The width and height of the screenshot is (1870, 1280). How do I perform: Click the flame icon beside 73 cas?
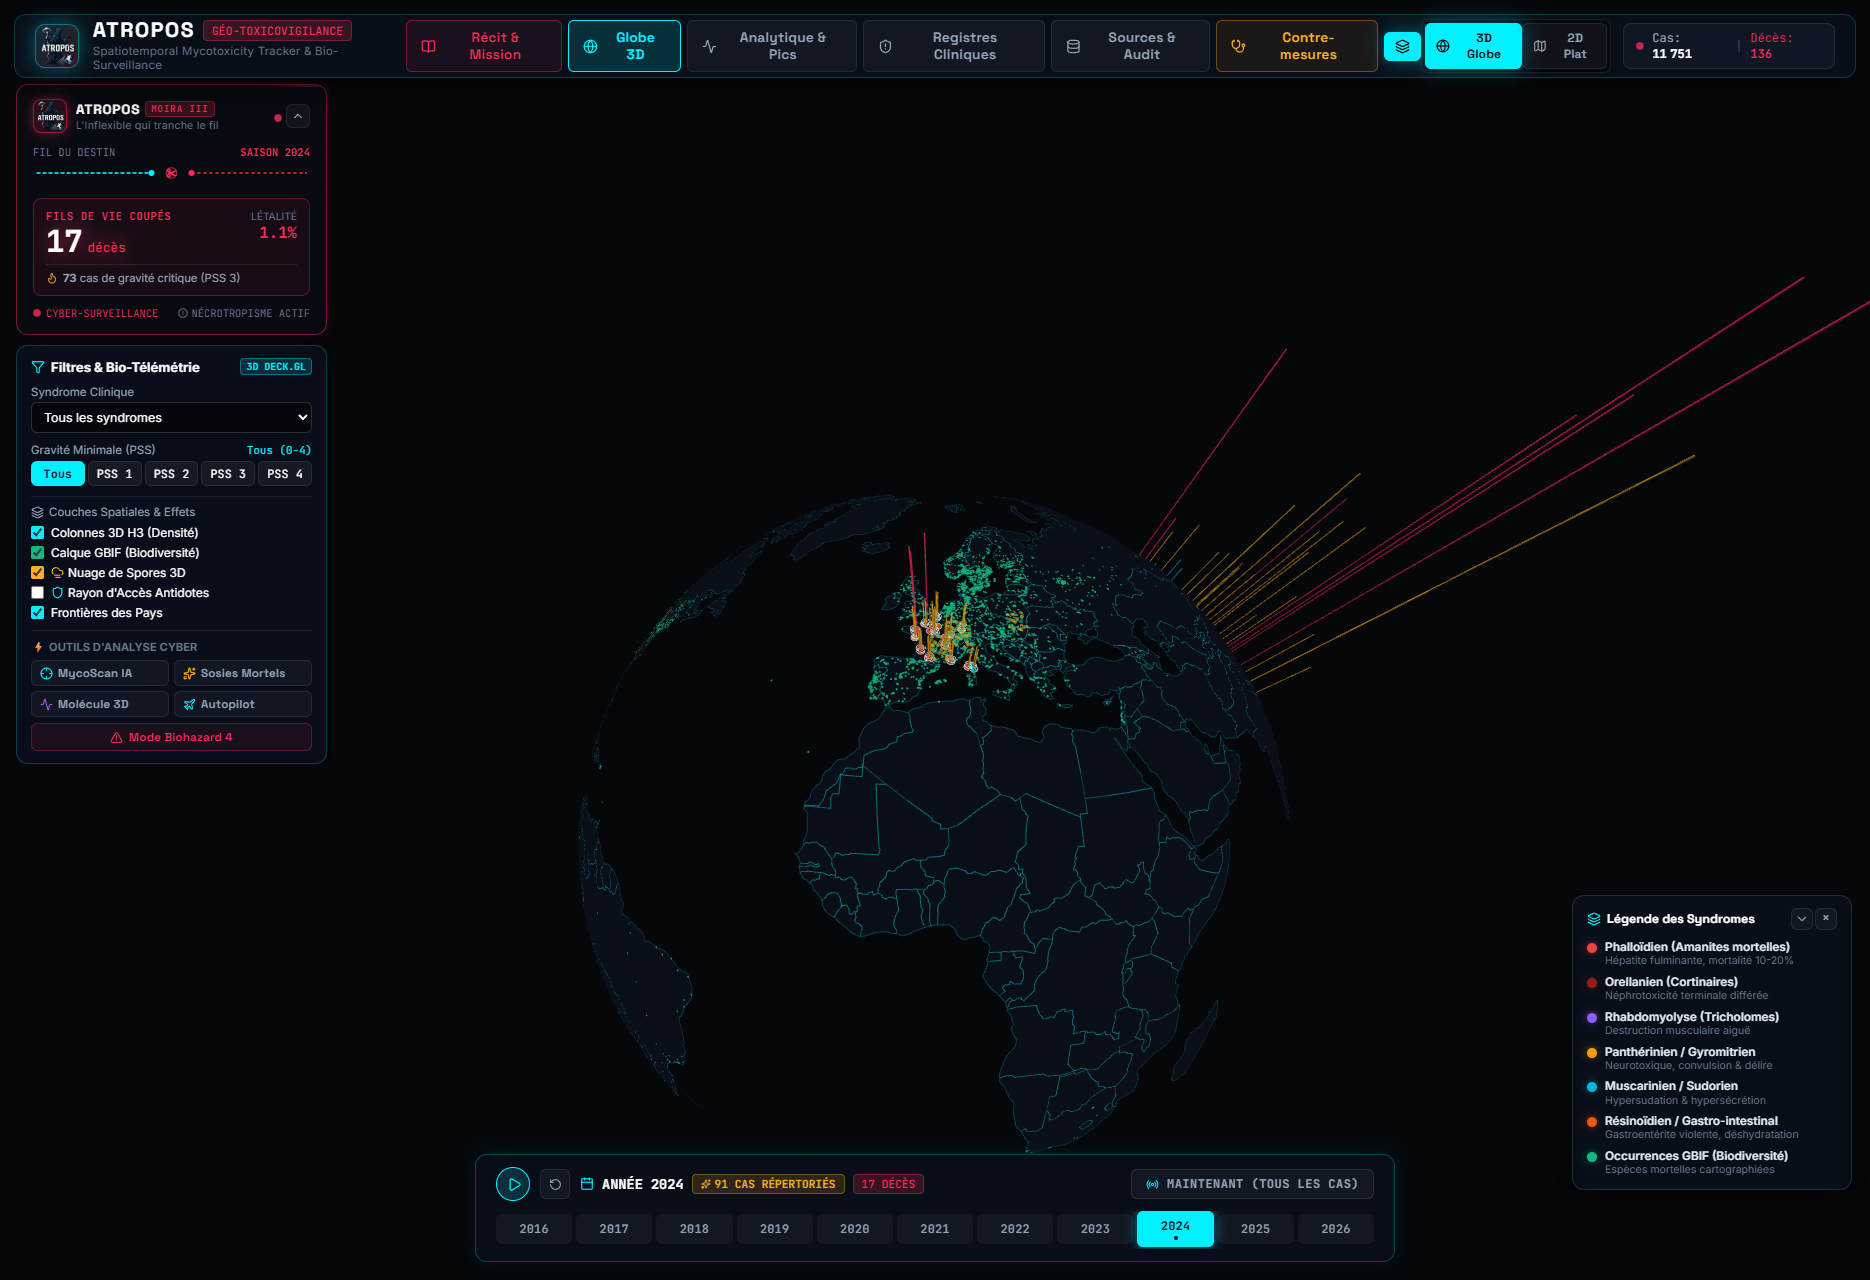pyautogui.click(x=52, y=278)
